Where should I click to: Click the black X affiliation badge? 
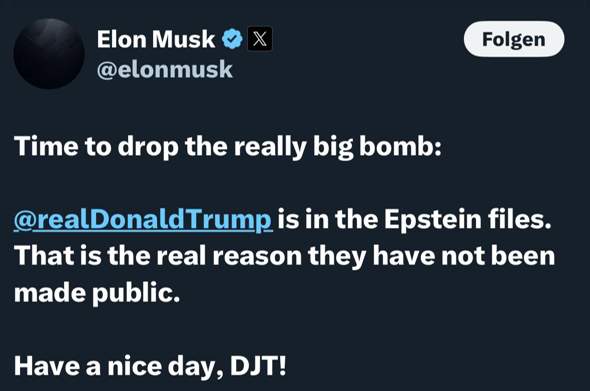[260, 39]
